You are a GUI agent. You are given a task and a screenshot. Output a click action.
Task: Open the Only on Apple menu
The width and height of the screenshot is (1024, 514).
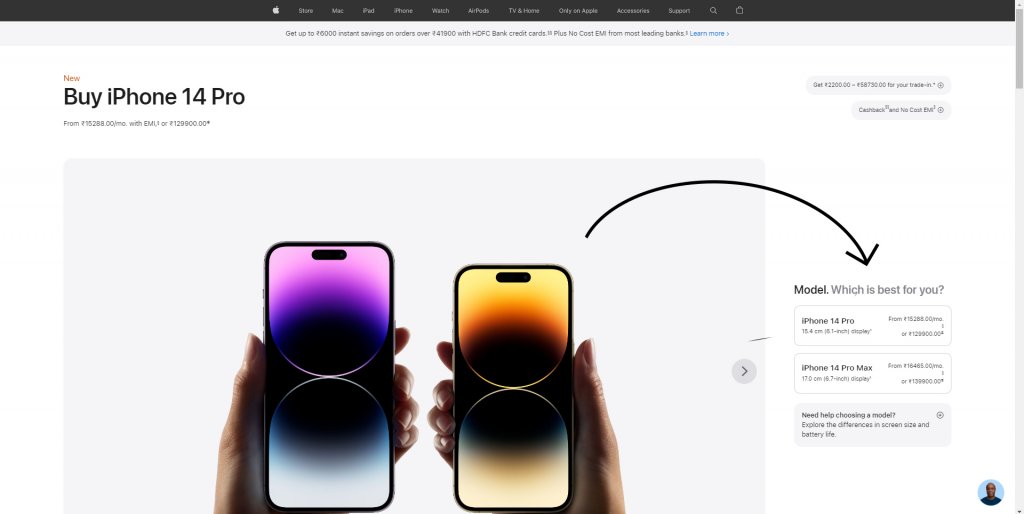(578, 10)
